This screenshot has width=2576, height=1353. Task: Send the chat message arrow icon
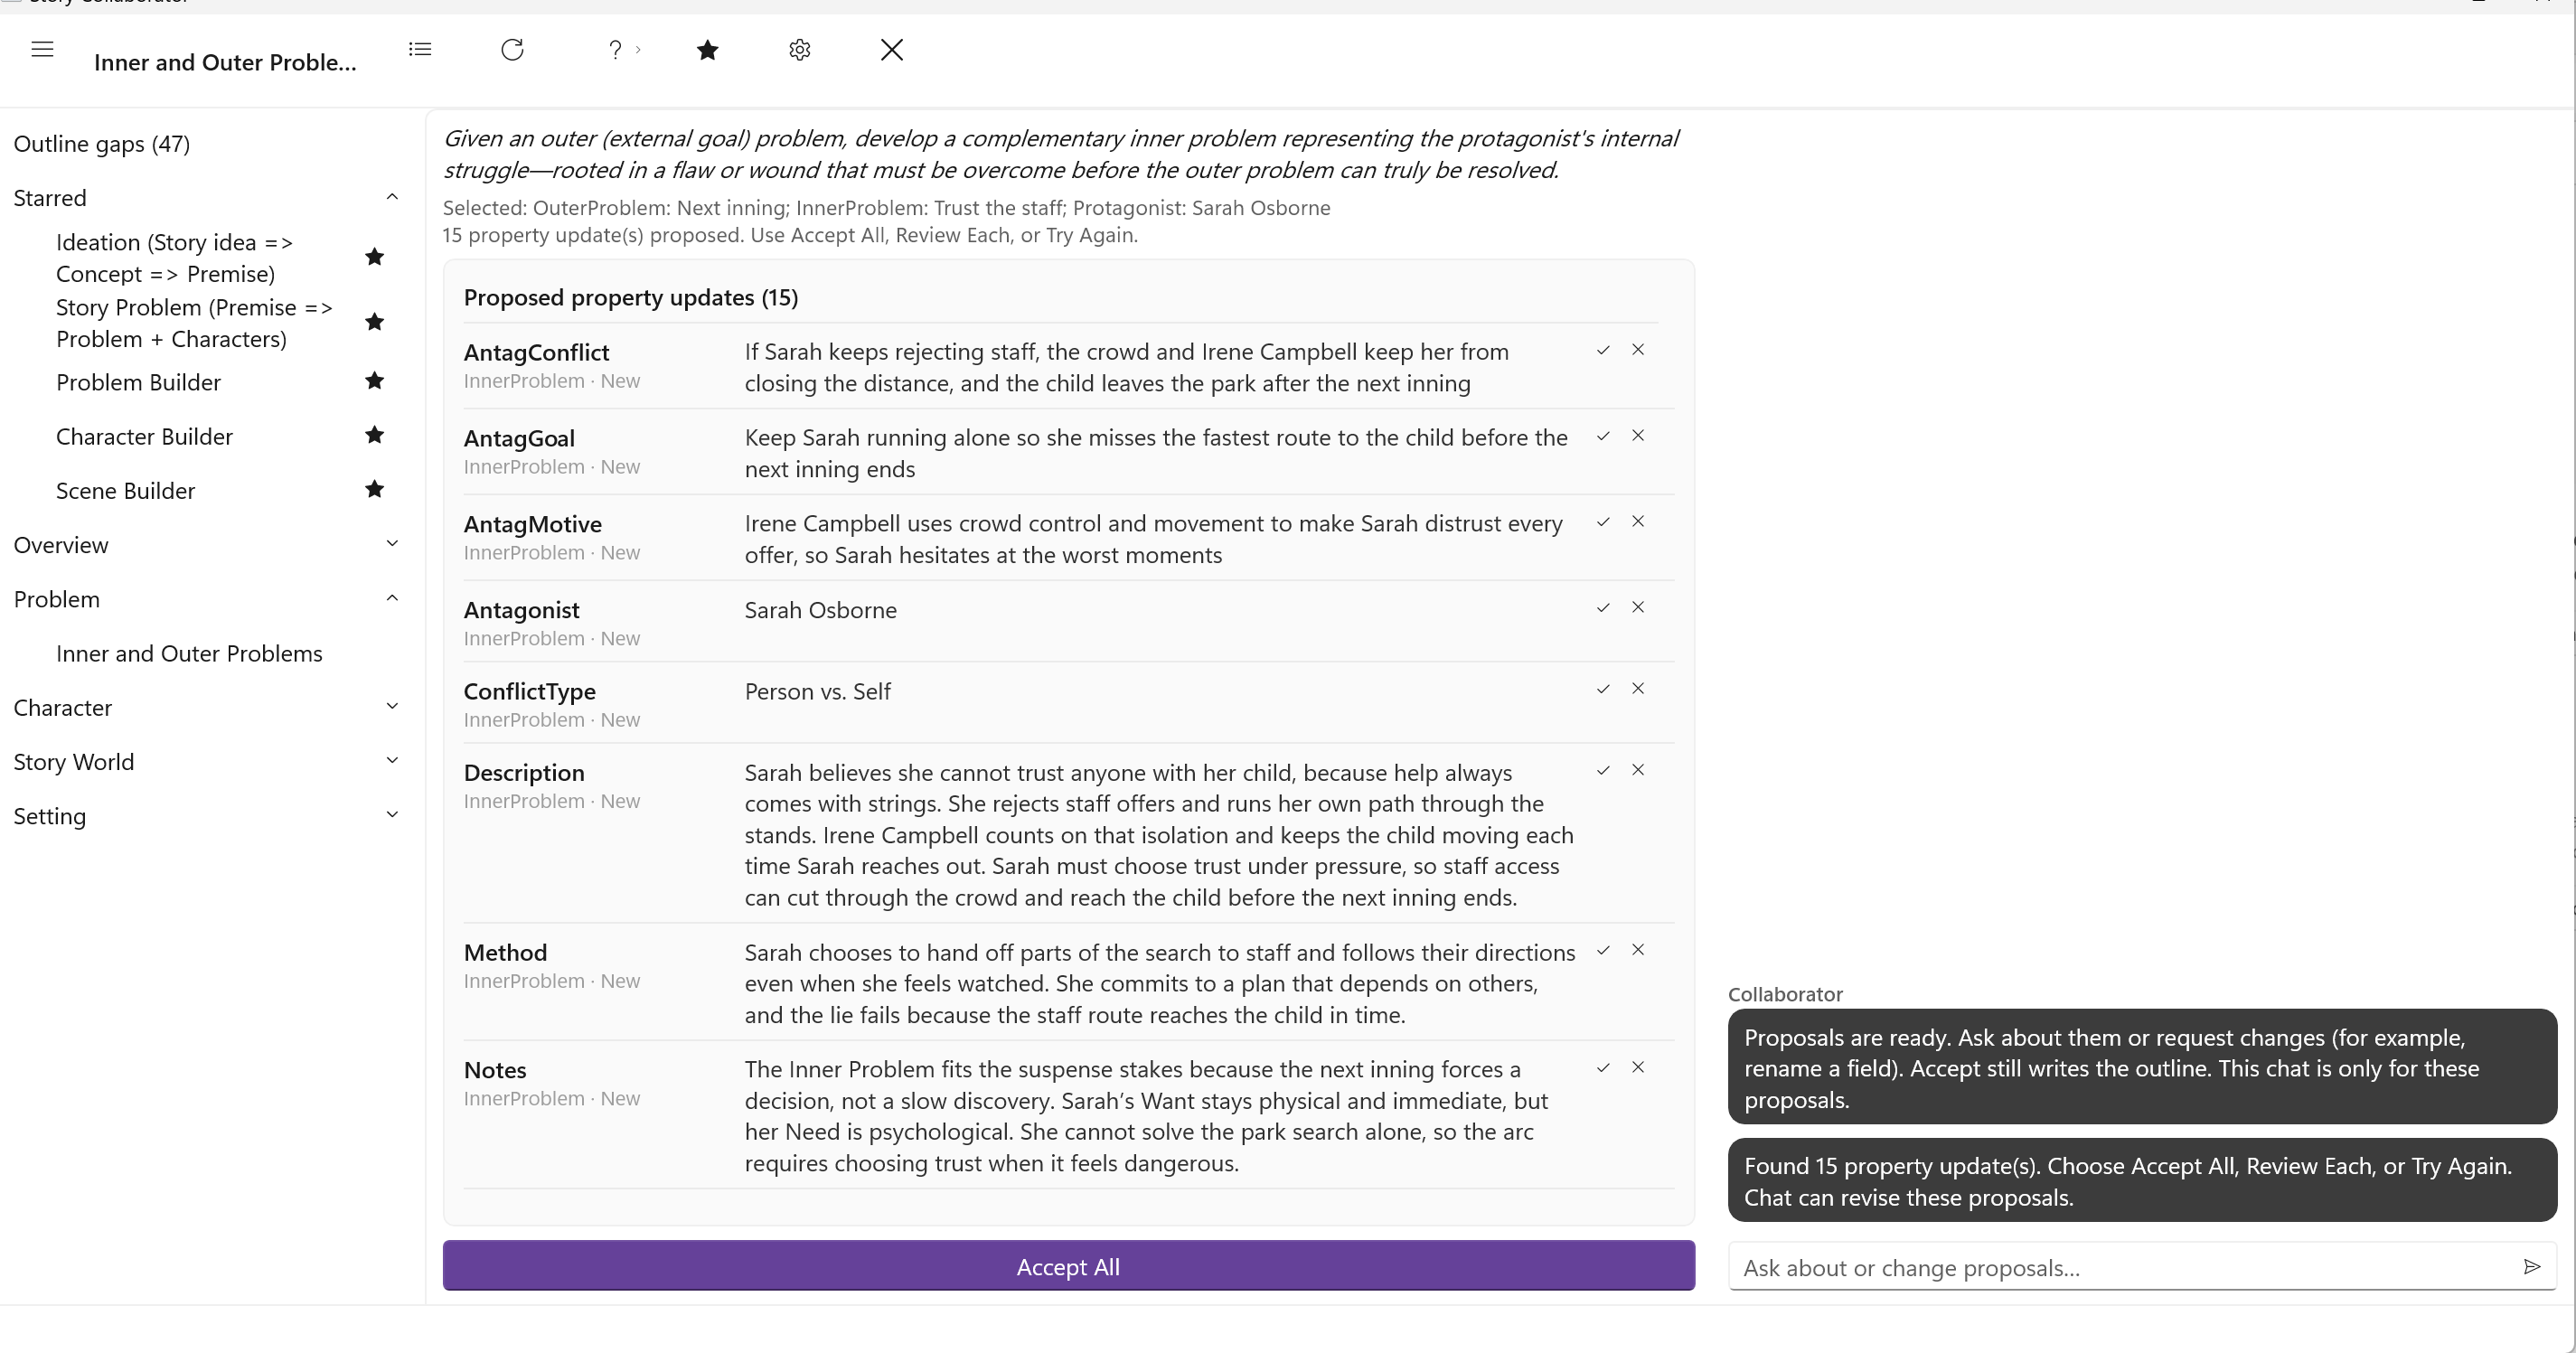click(2532, 1267)
